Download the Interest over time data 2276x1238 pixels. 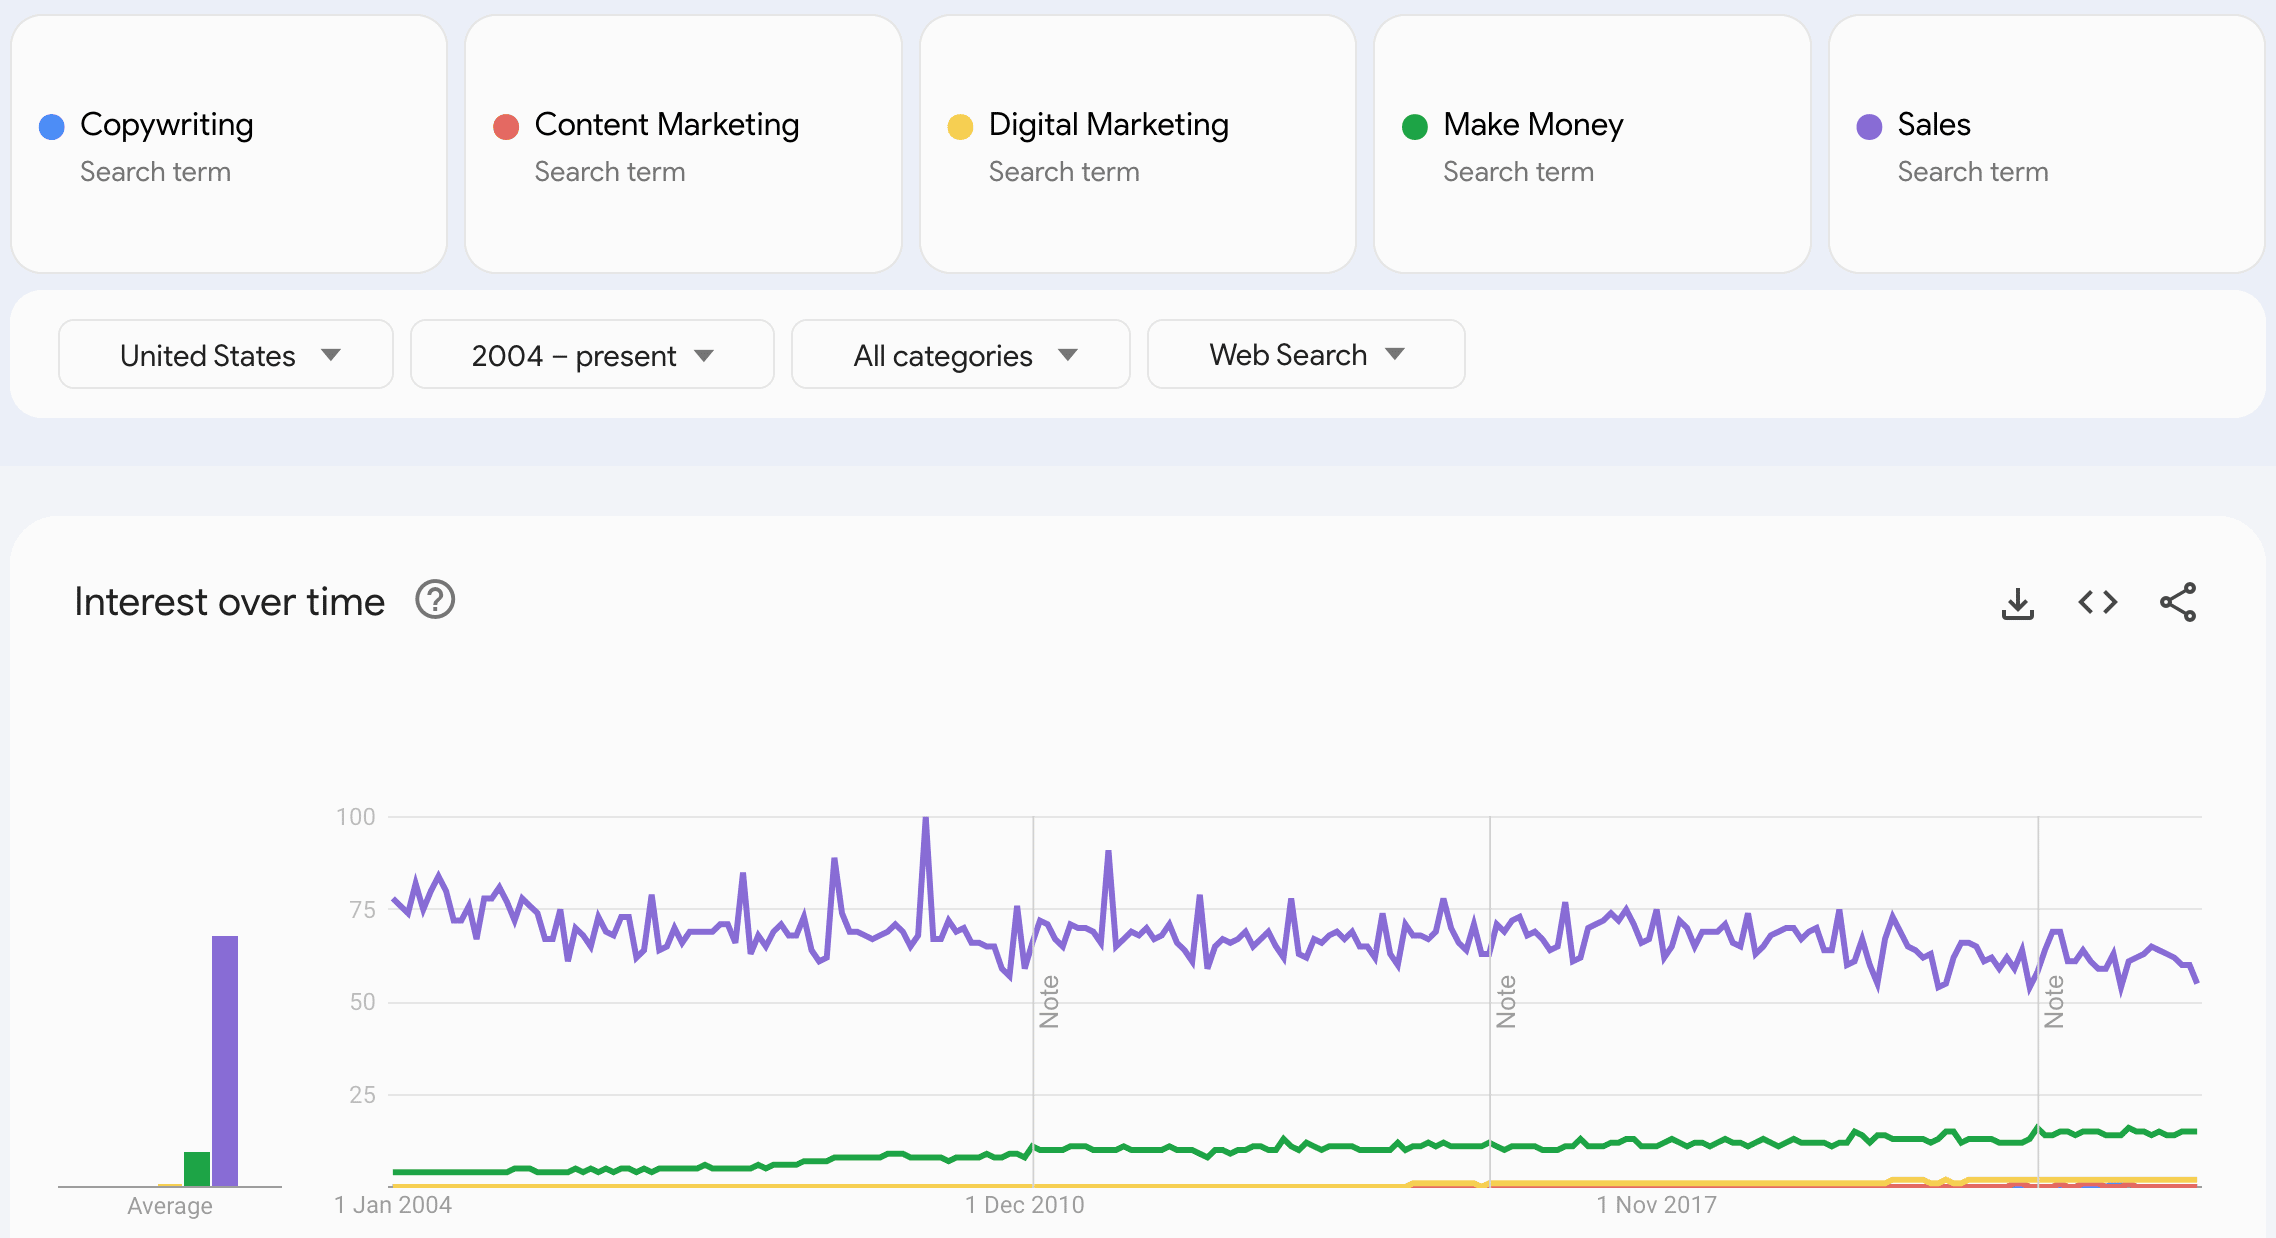[x=2017, y=603]
